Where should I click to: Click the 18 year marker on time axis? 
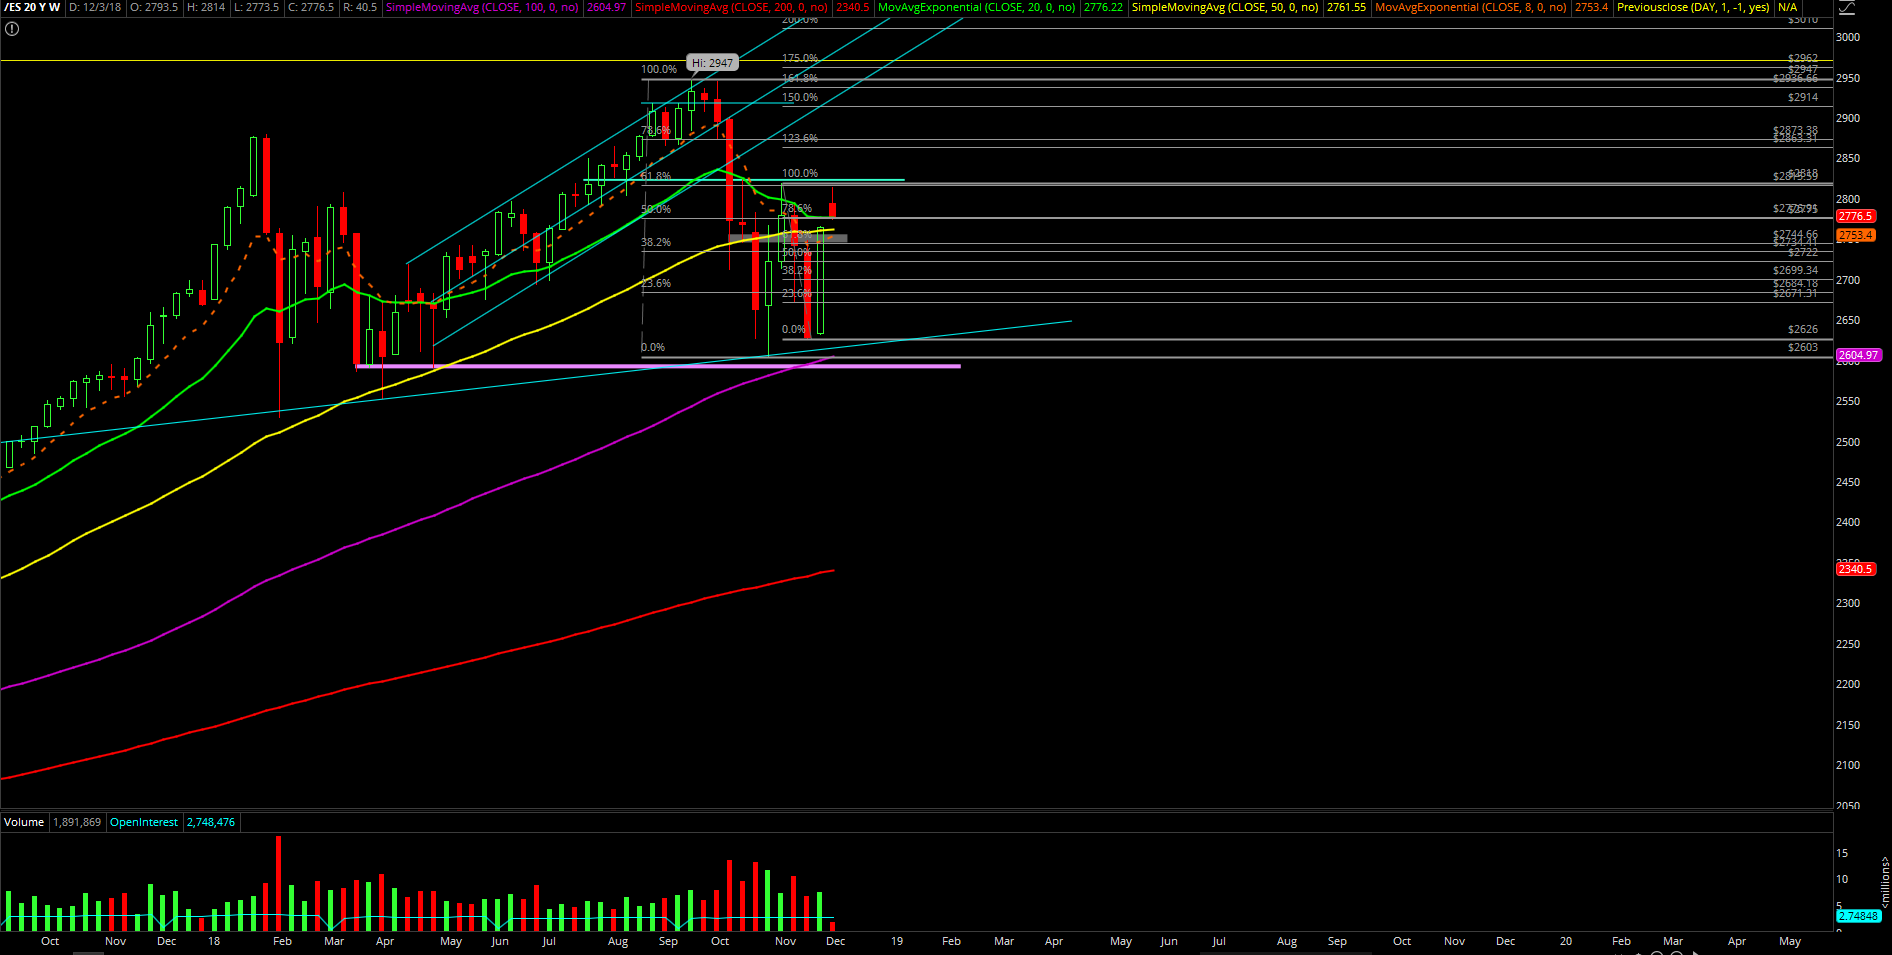[214, 941]
